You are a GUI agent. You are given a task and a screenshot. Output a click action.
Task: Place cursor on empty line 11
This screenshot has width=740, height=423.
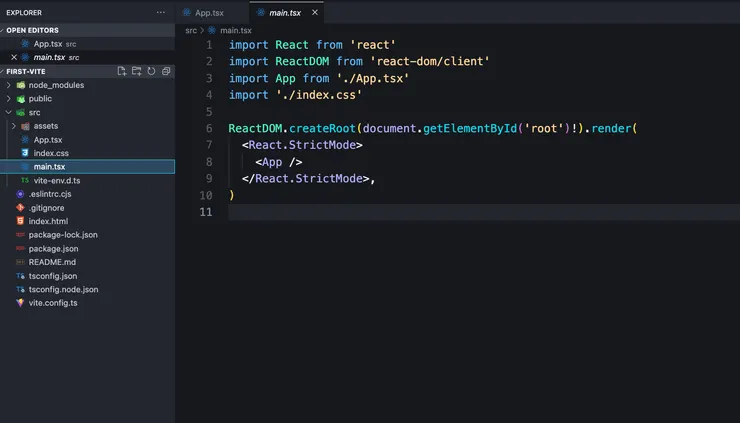tap(400, 212)
